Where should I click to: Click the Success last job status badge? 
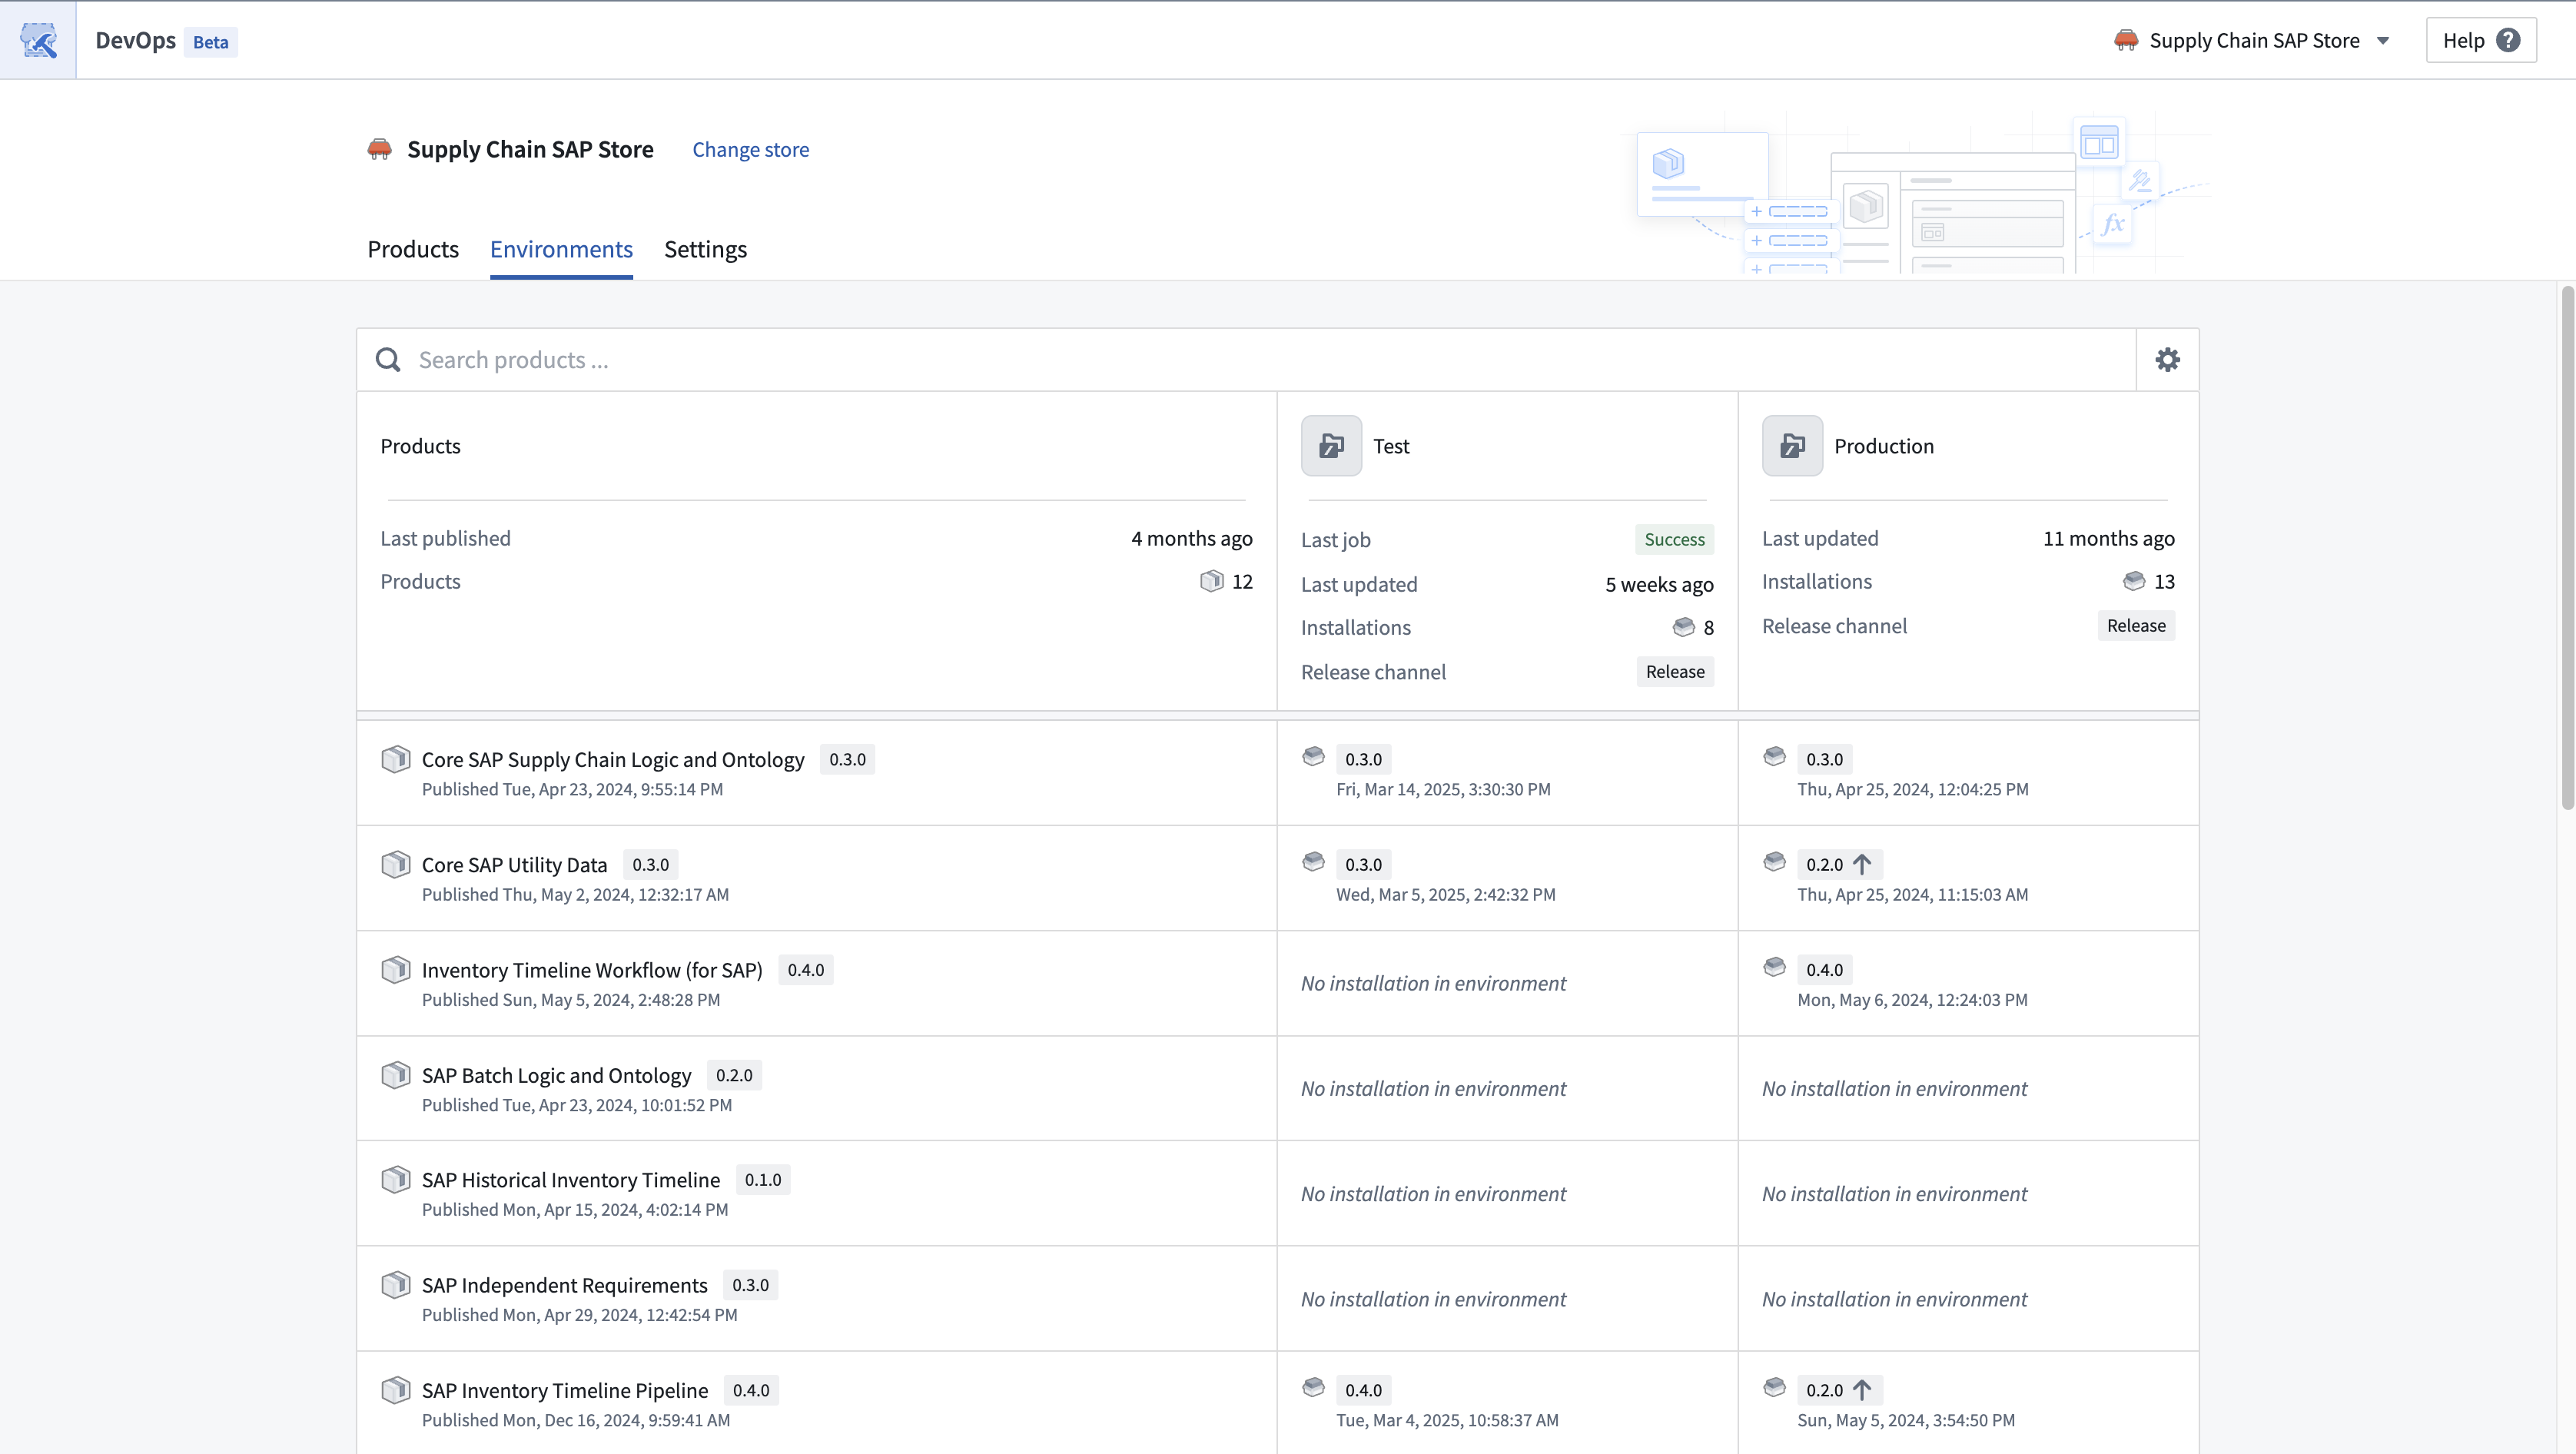pos(1674,539)
